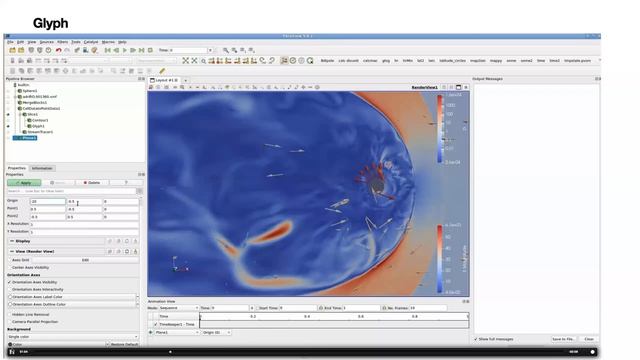
Task: Click the Open file folder icon
Action: click(x=13, y=50)
